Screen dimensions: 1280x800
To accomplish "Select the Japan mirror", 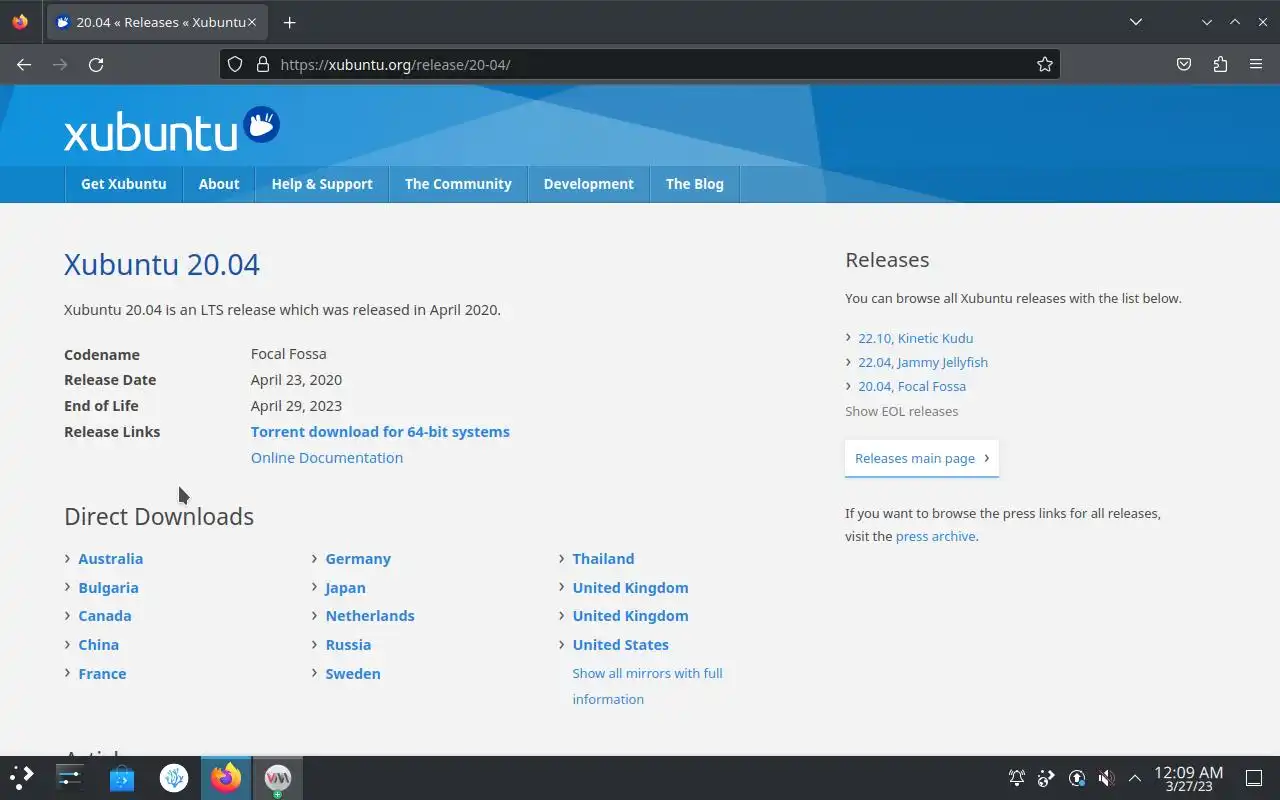I will click(345, 588).
